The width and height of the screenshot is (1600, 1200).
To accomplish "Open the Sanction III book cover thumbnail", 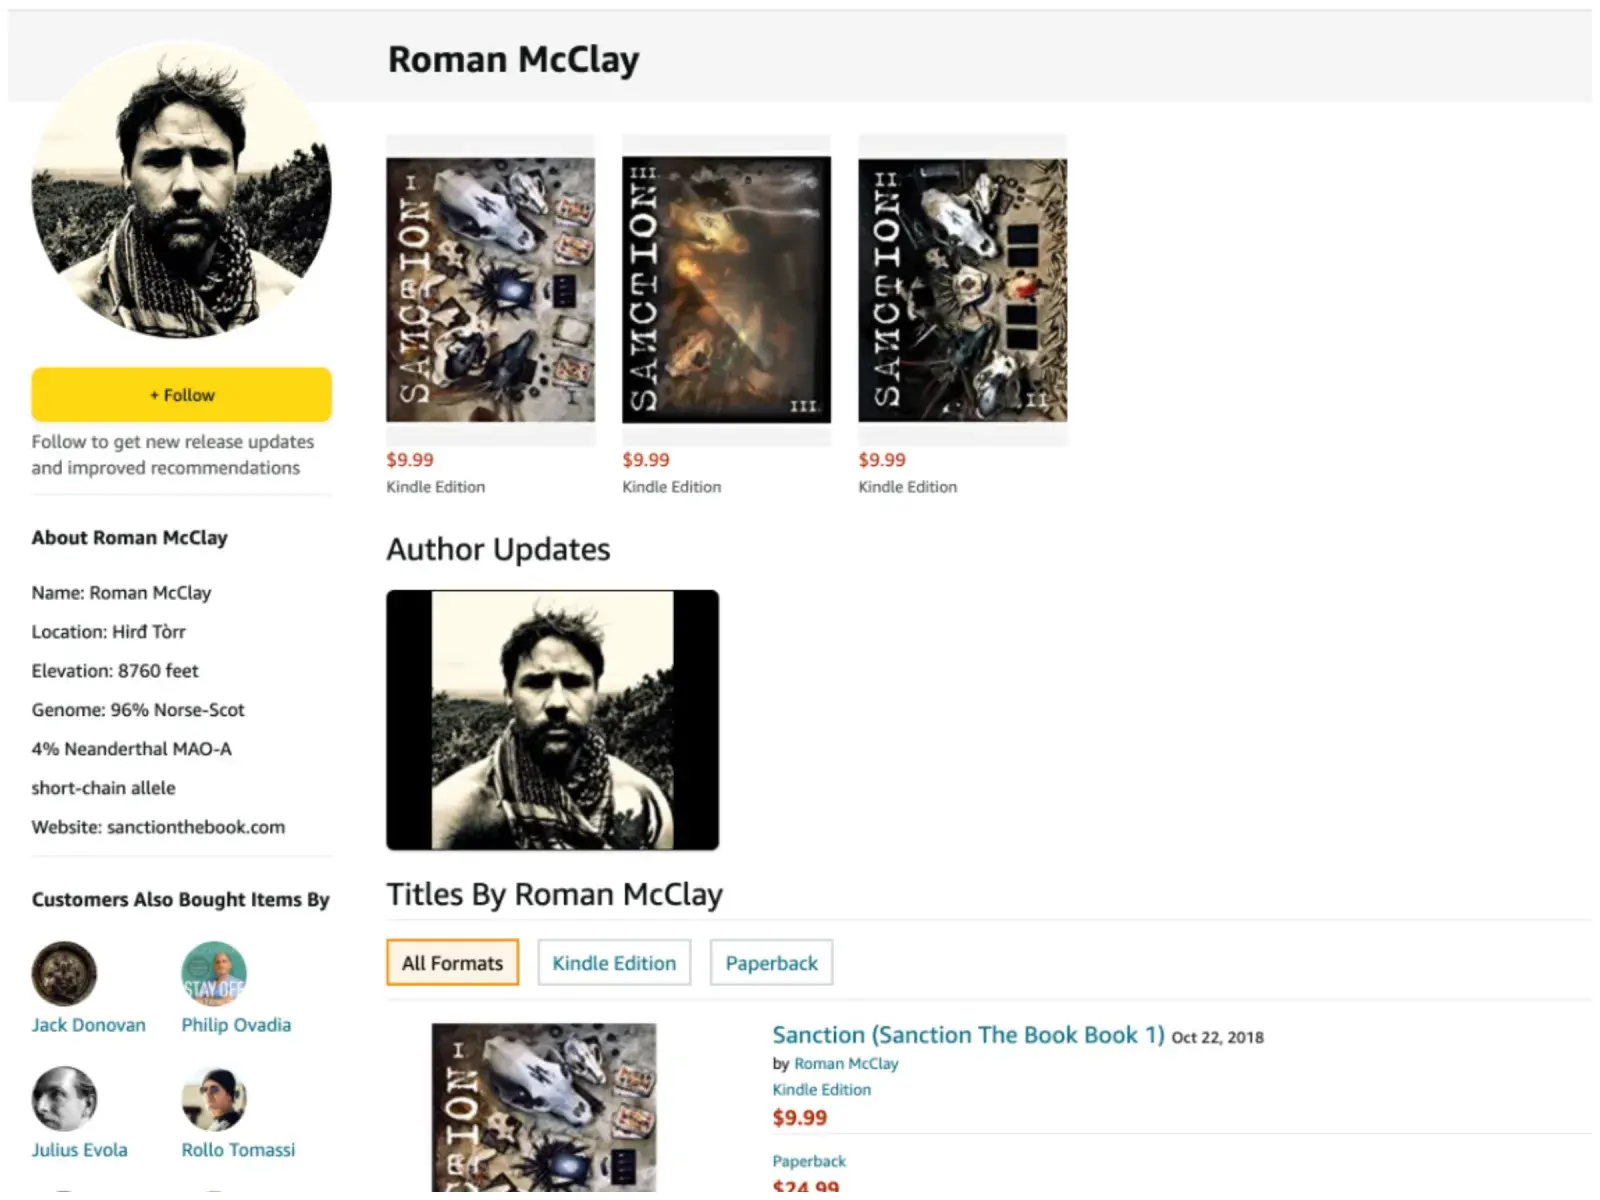I will pyautogui.click(x=726, y=290).
